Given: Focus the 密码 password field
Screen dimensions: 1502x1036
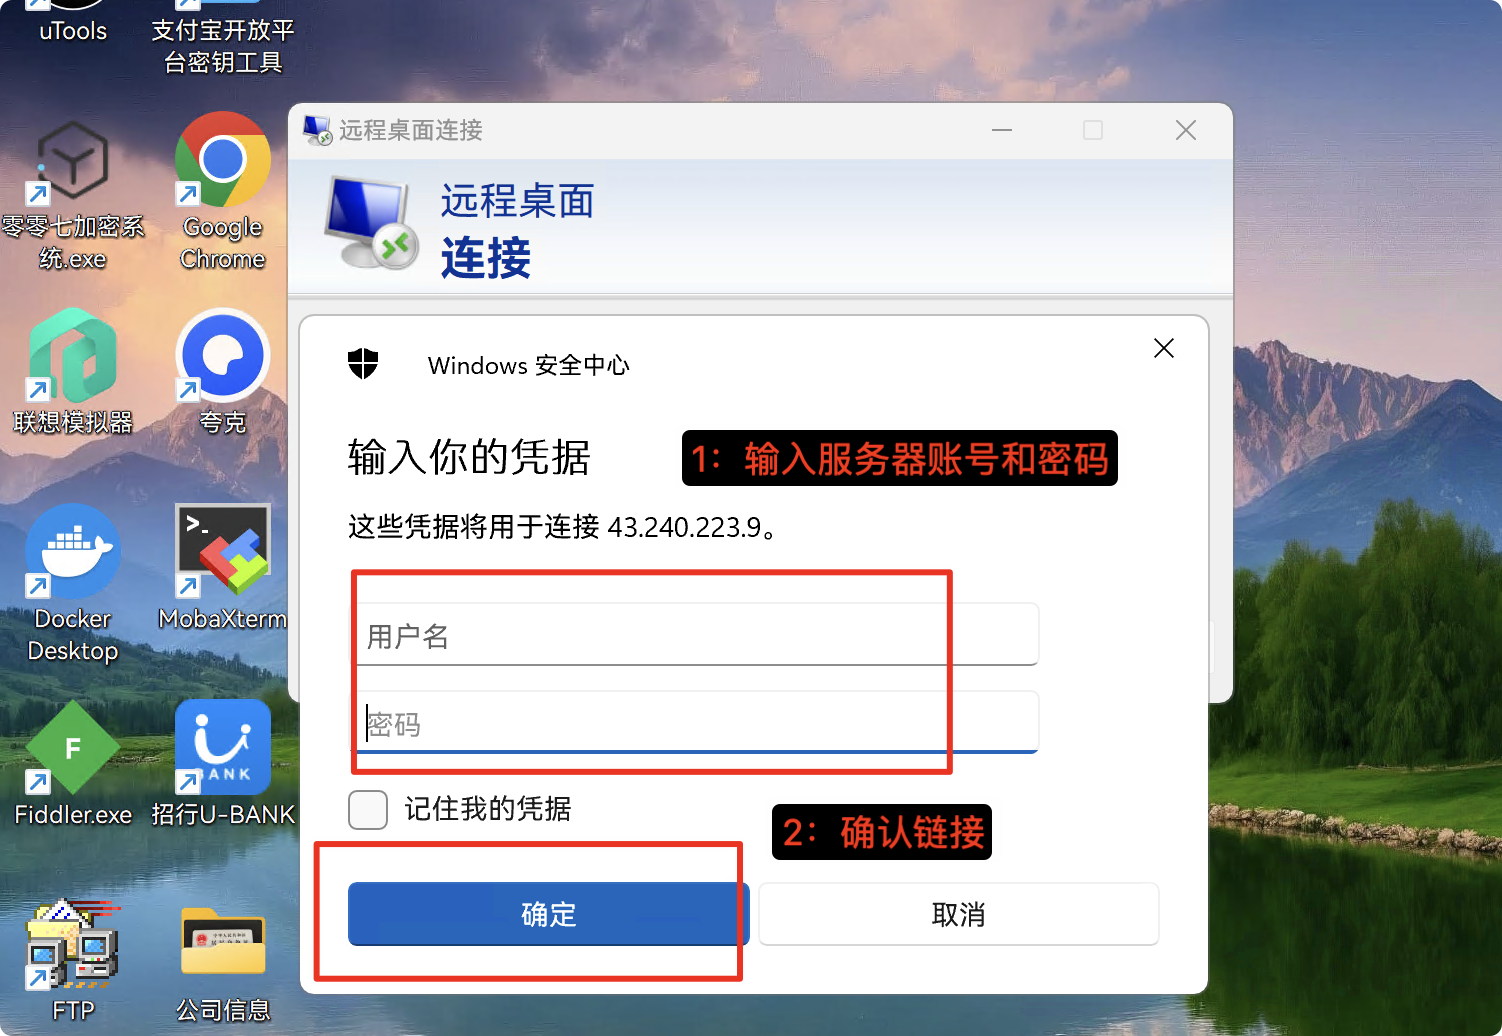Looking at the screenshot, I should pyautogui.click(x=694, y=722).
